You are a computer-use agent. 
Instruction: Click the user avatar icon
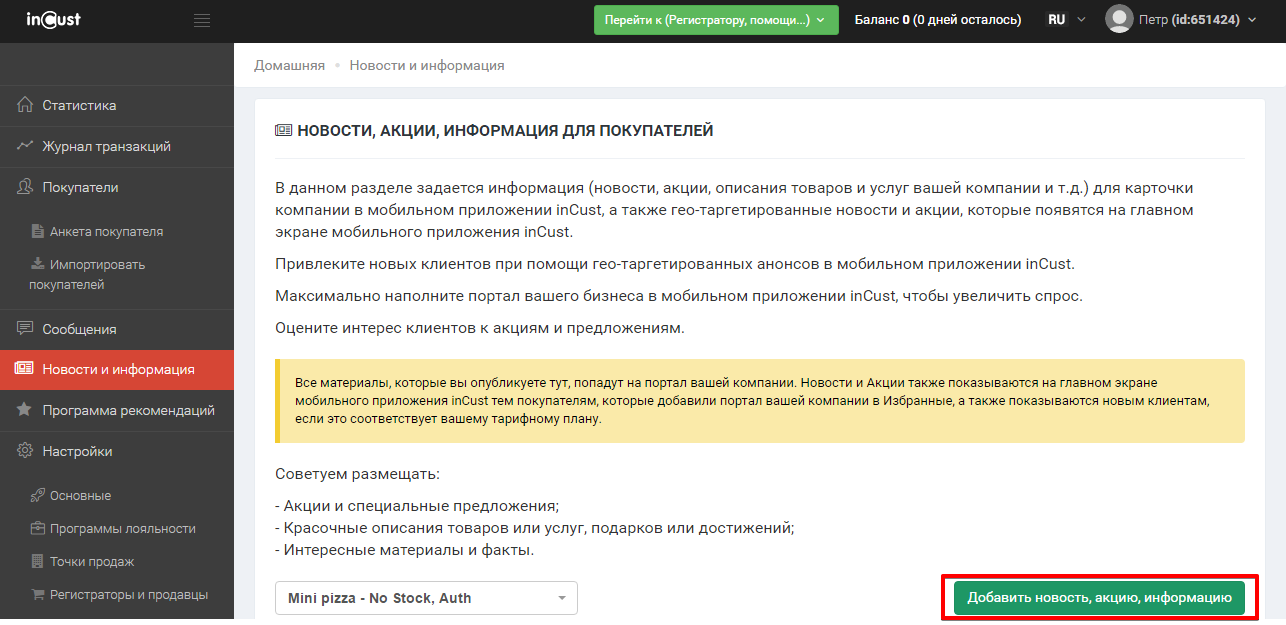(1119, 19)
